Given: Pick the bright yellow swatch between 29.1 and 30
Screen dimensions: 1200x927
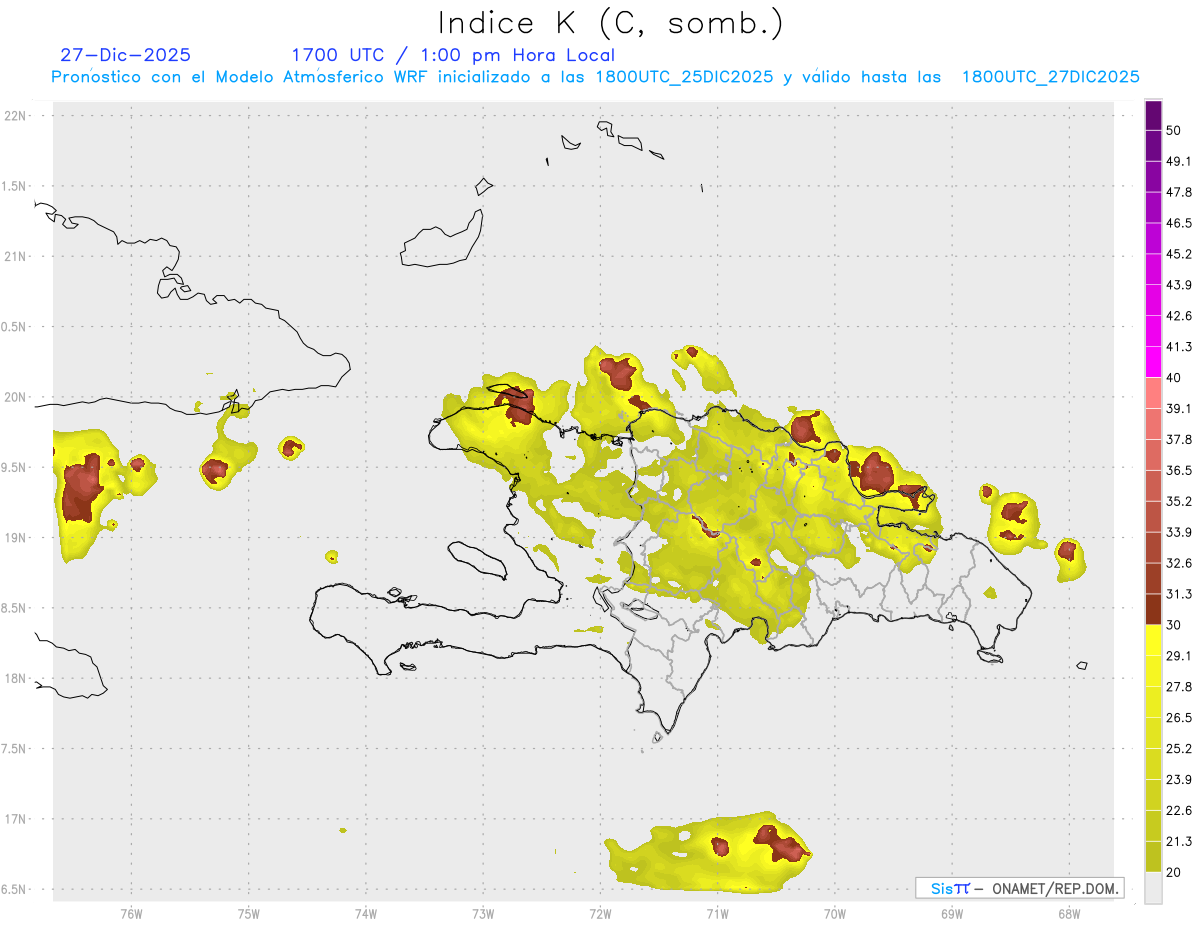Looking at the screenshot, I should point(1154,641).
